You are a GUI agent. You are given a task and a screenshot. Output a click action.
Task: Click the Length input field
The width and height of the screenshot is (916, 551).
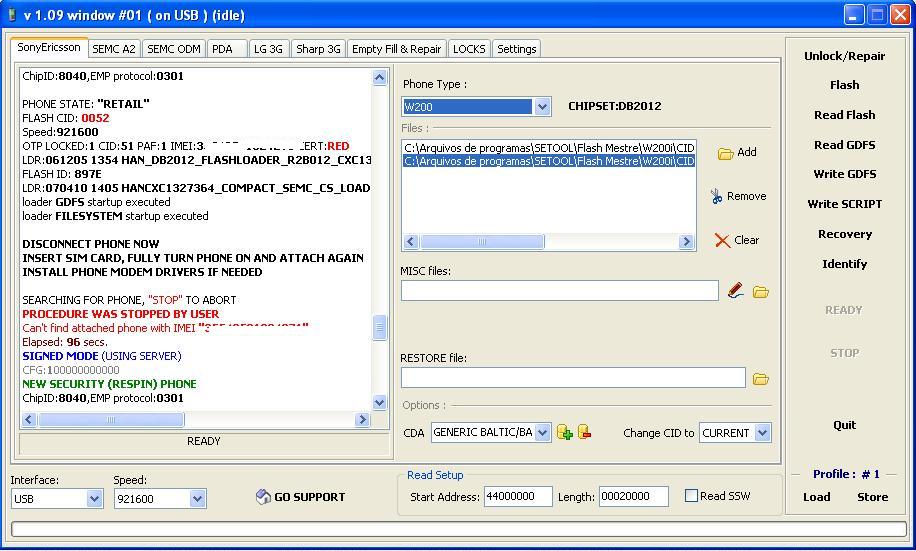(x=634, y=497)
